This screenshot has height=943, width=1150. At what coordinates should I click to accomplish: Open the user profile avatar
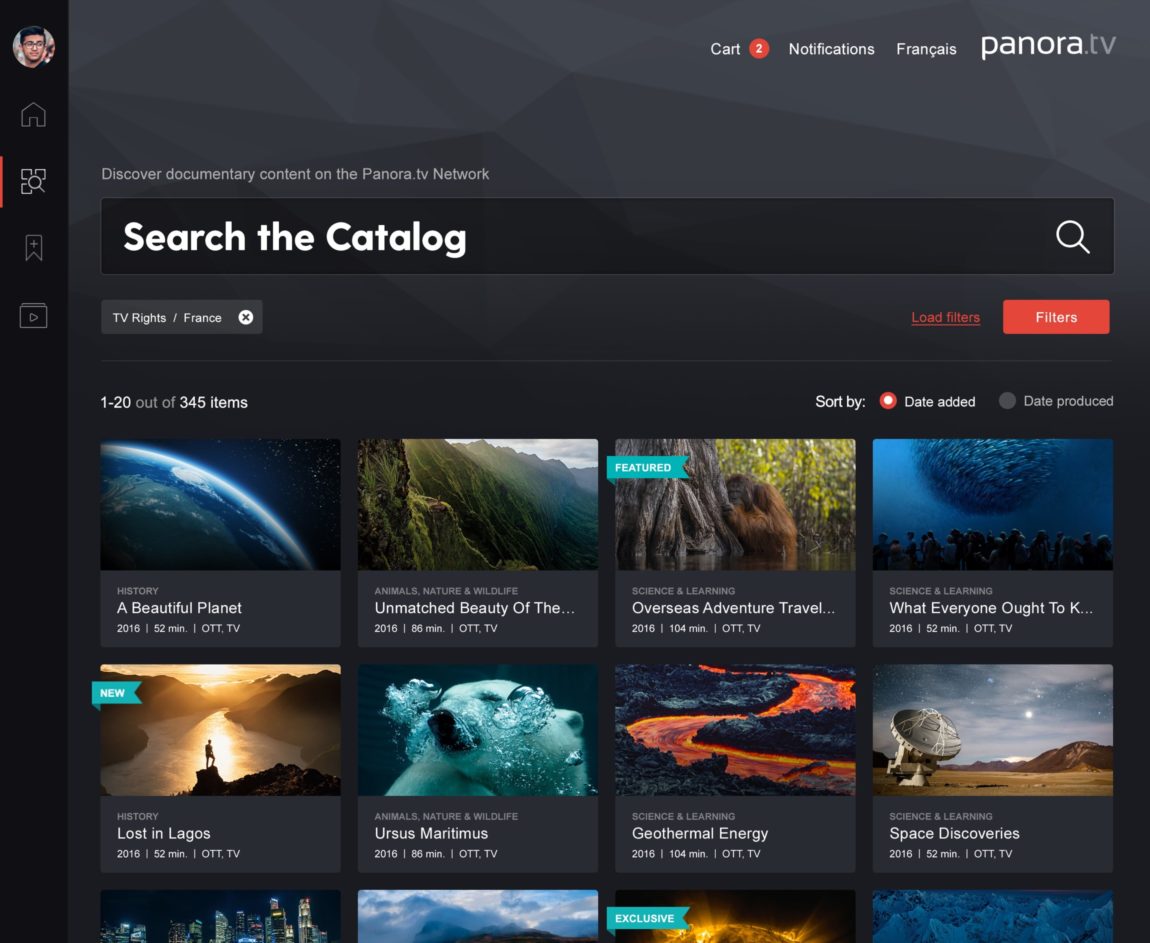pyautogui.click(x=33, y=46)
